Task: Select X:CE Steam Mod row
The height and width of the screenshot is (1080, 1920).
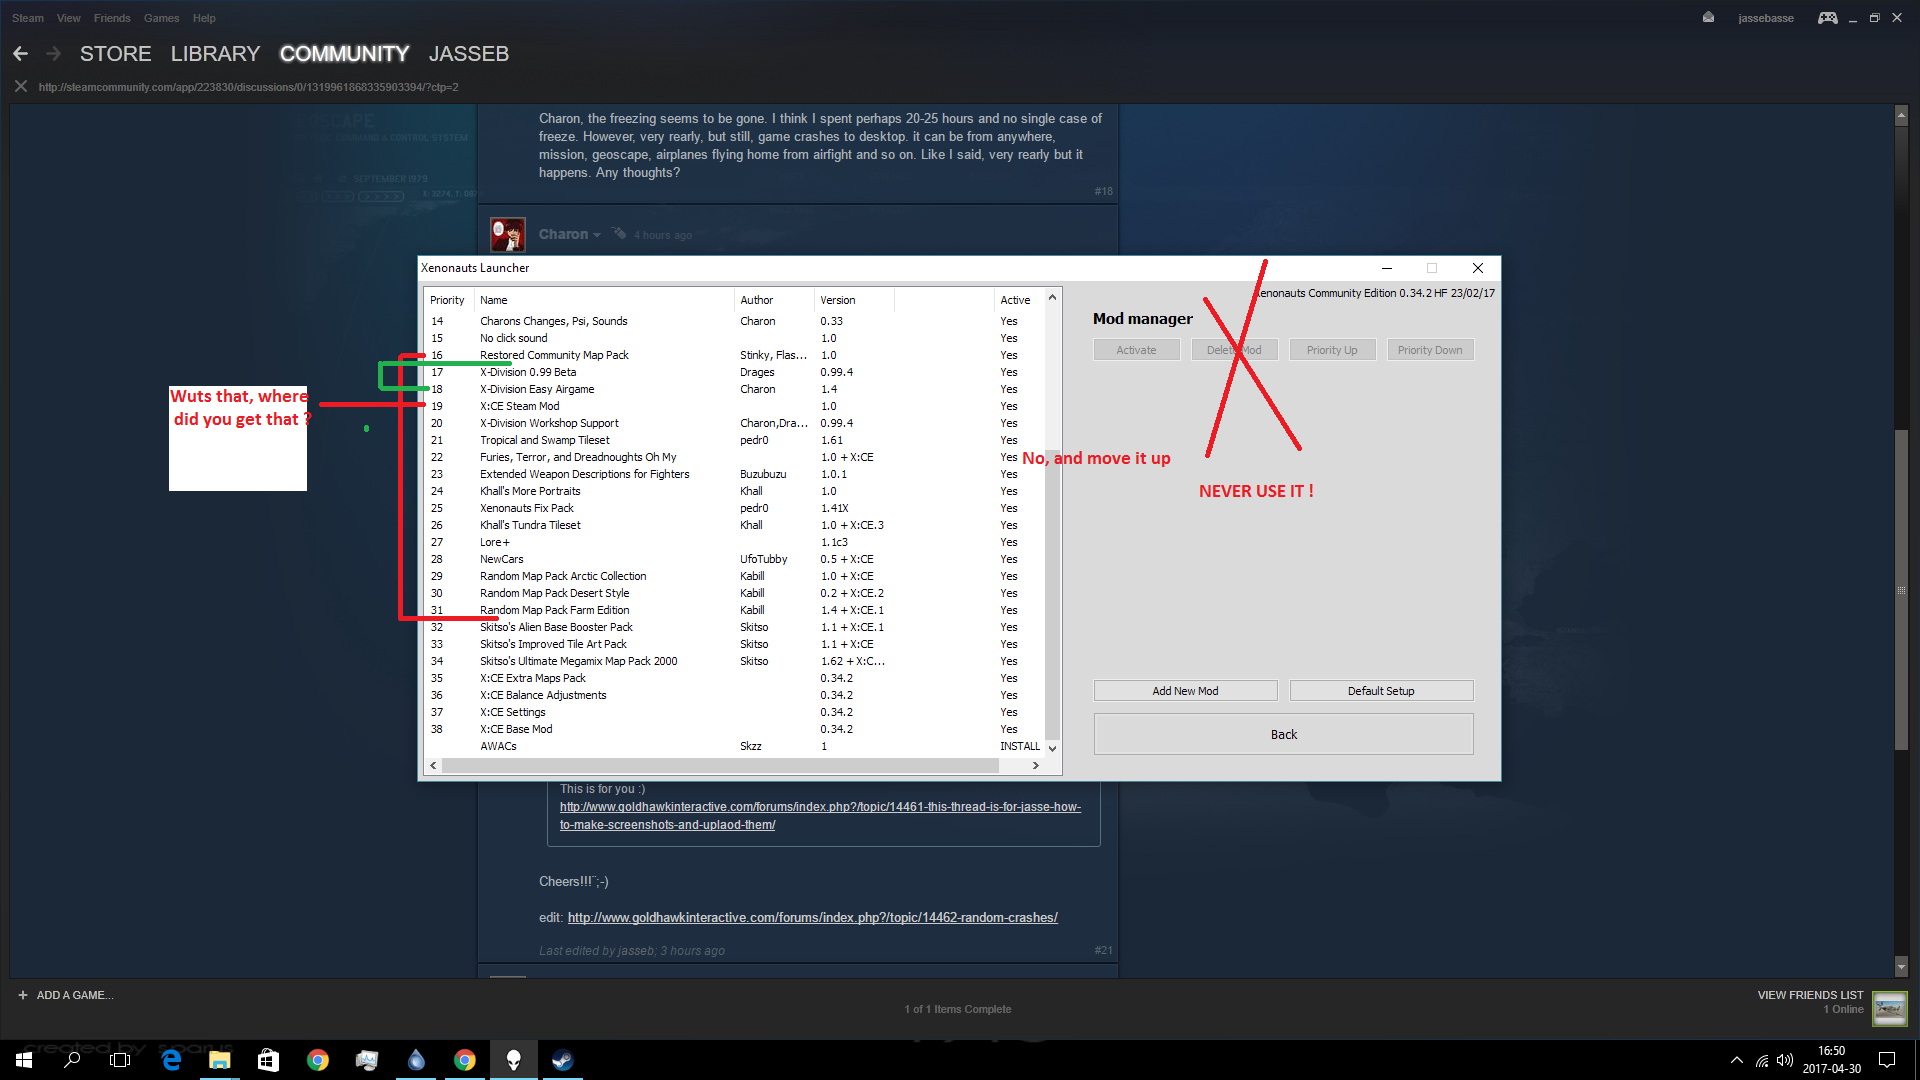Action: pyautogui.click(x=734, y=406)
